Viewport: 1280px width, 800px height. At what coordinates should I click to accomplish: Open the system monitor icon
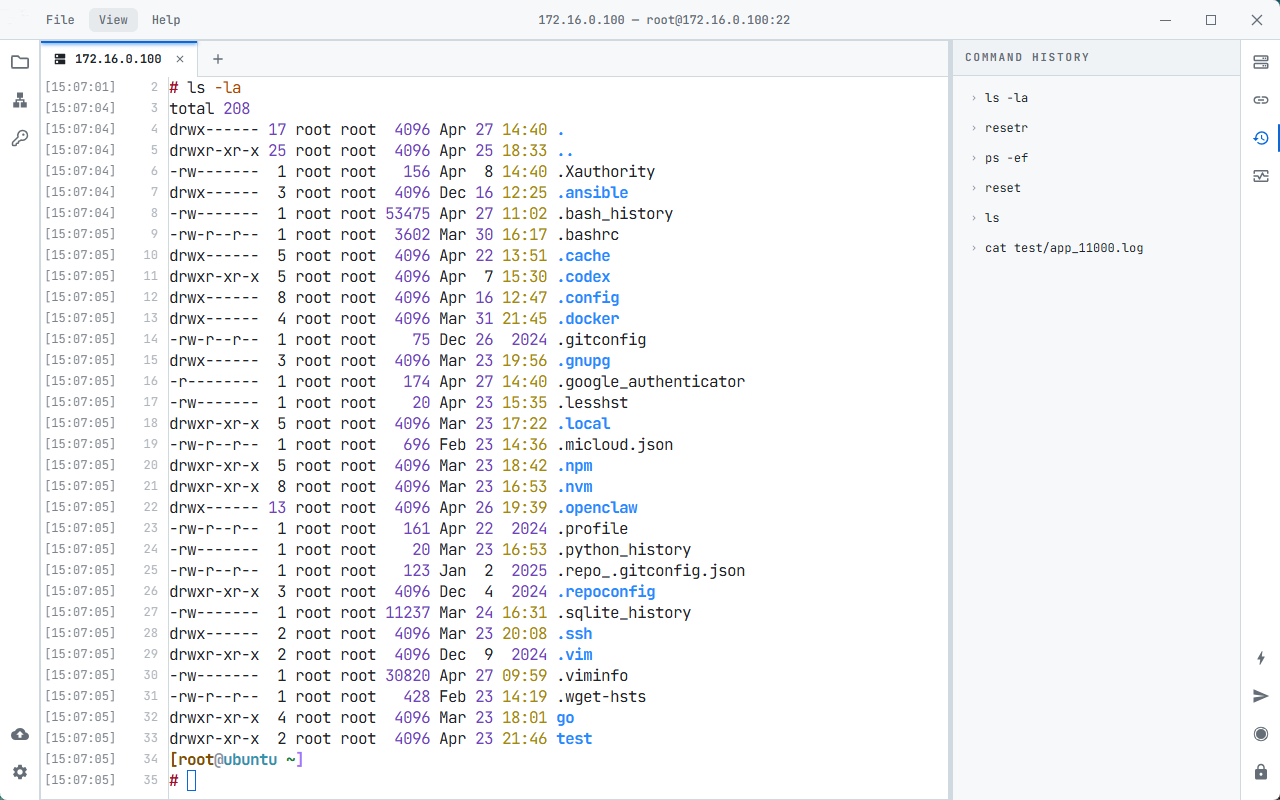click(x=1261, y=176)
